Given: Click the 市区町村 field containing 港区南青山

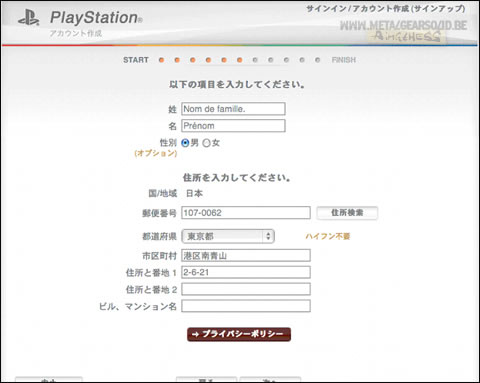Looking at the screenshot, I should [246, 255].
